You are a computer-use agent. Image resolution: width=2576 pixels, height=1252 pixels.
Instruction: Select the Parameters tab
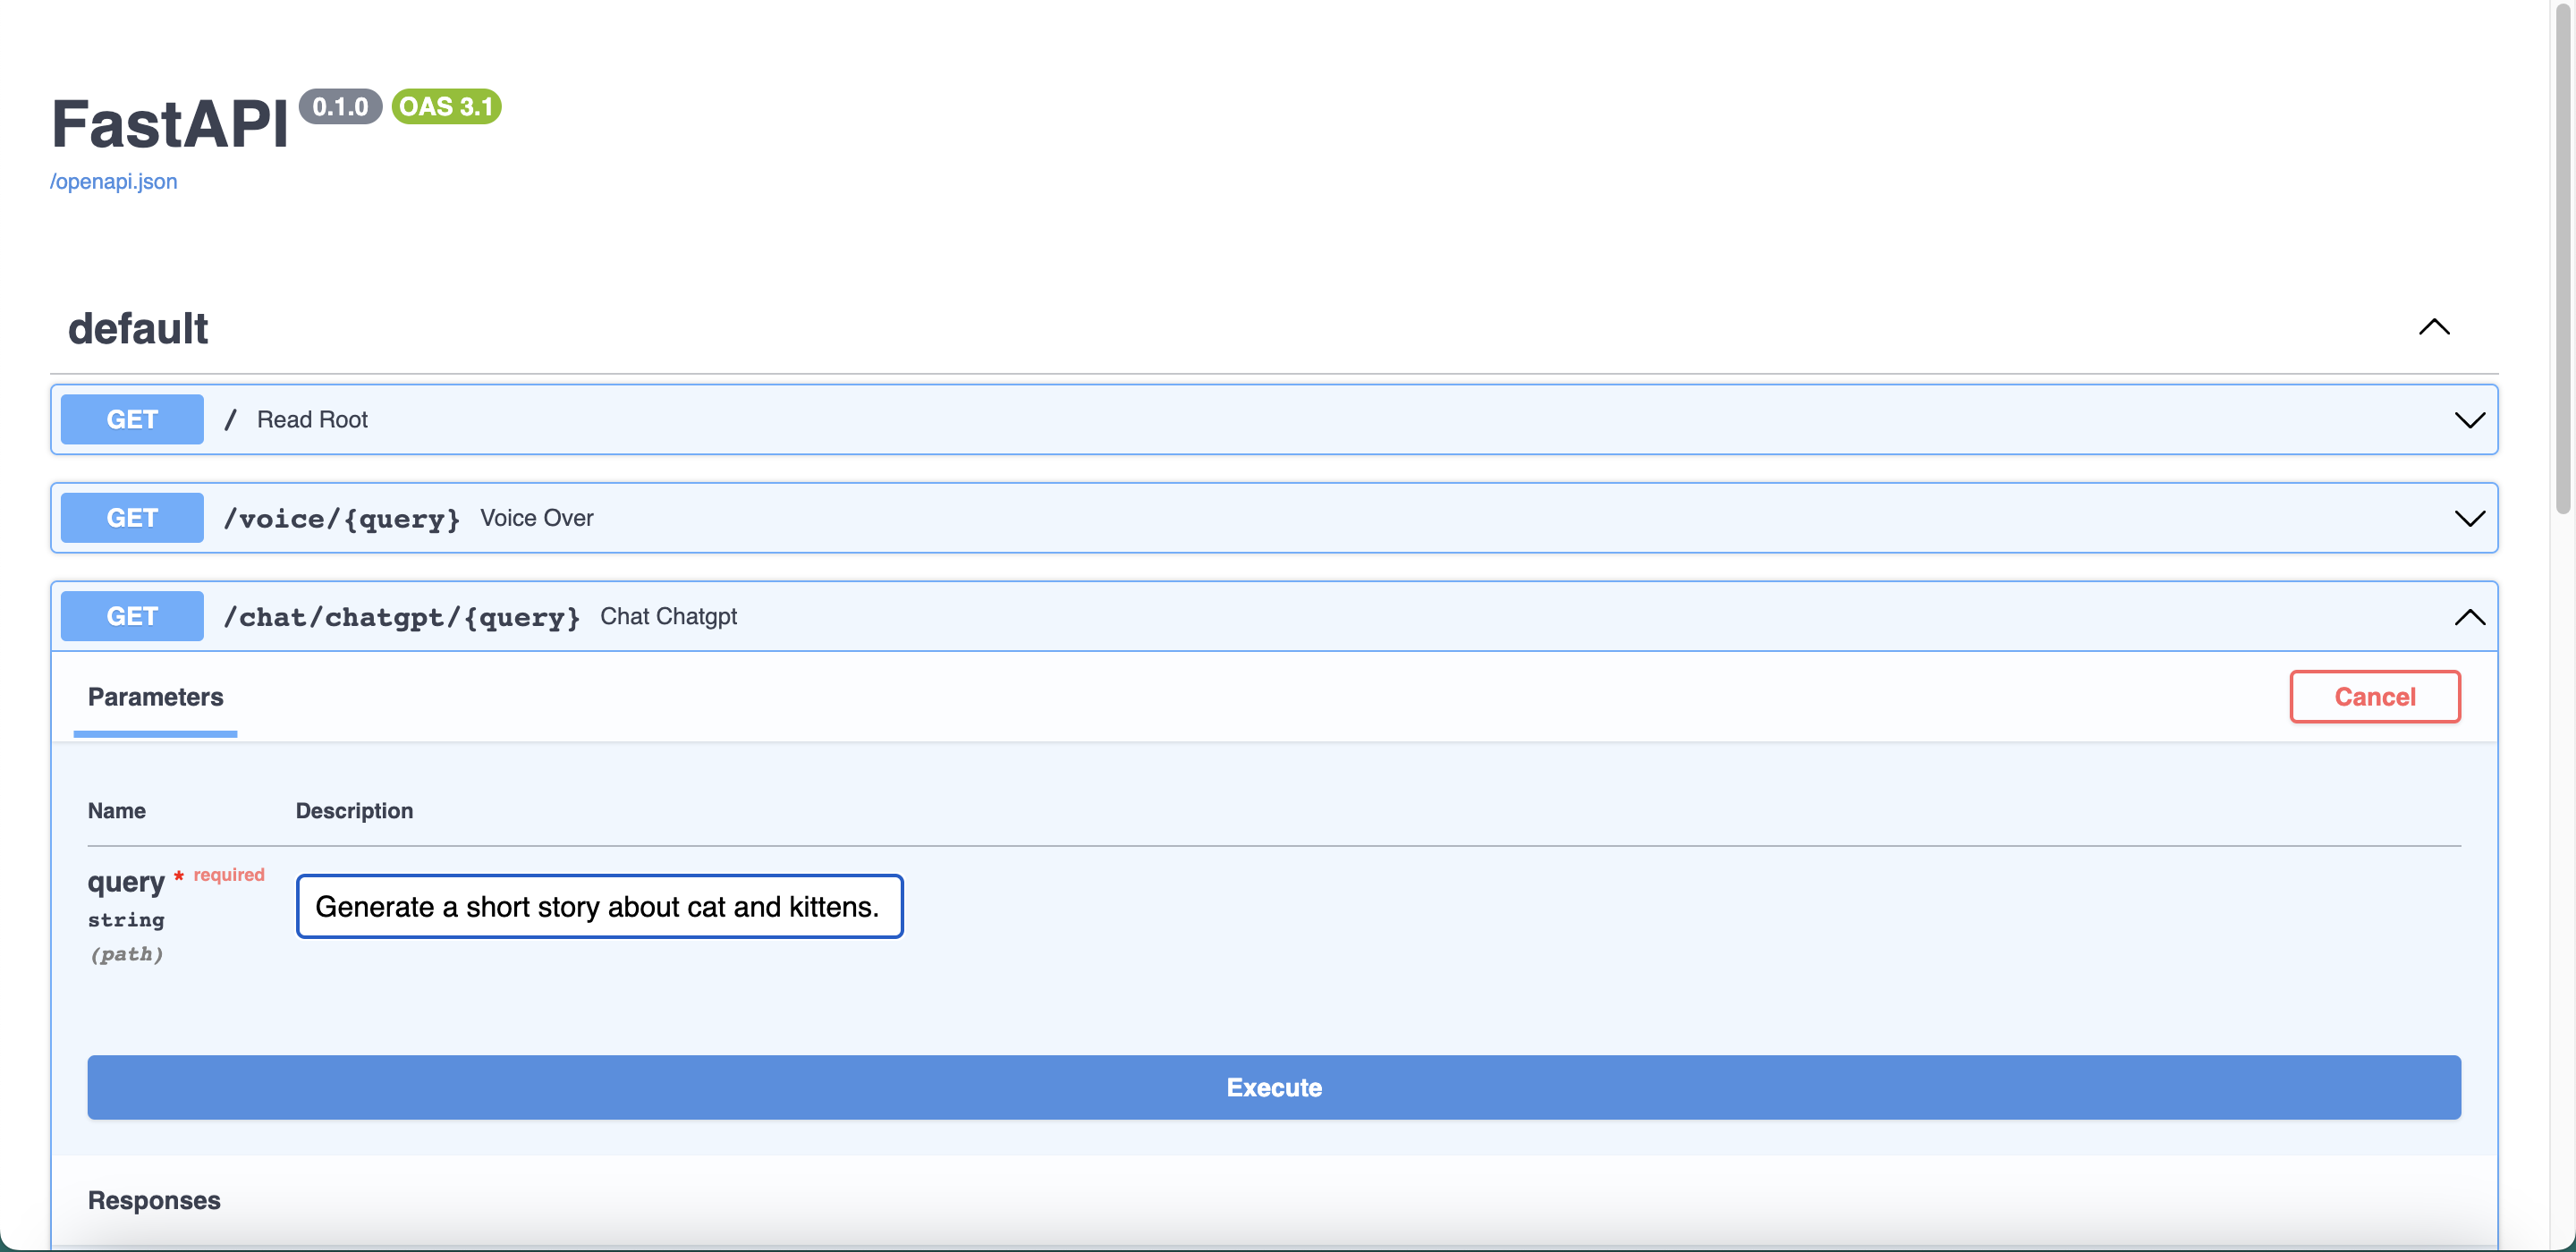pos(155,697)
